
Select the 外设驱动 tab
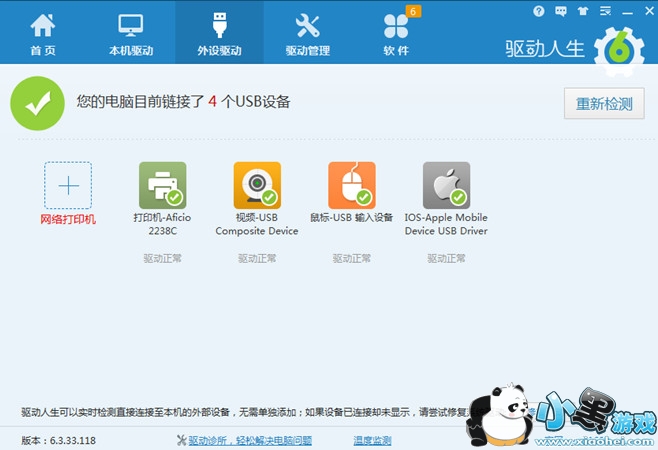219,34
